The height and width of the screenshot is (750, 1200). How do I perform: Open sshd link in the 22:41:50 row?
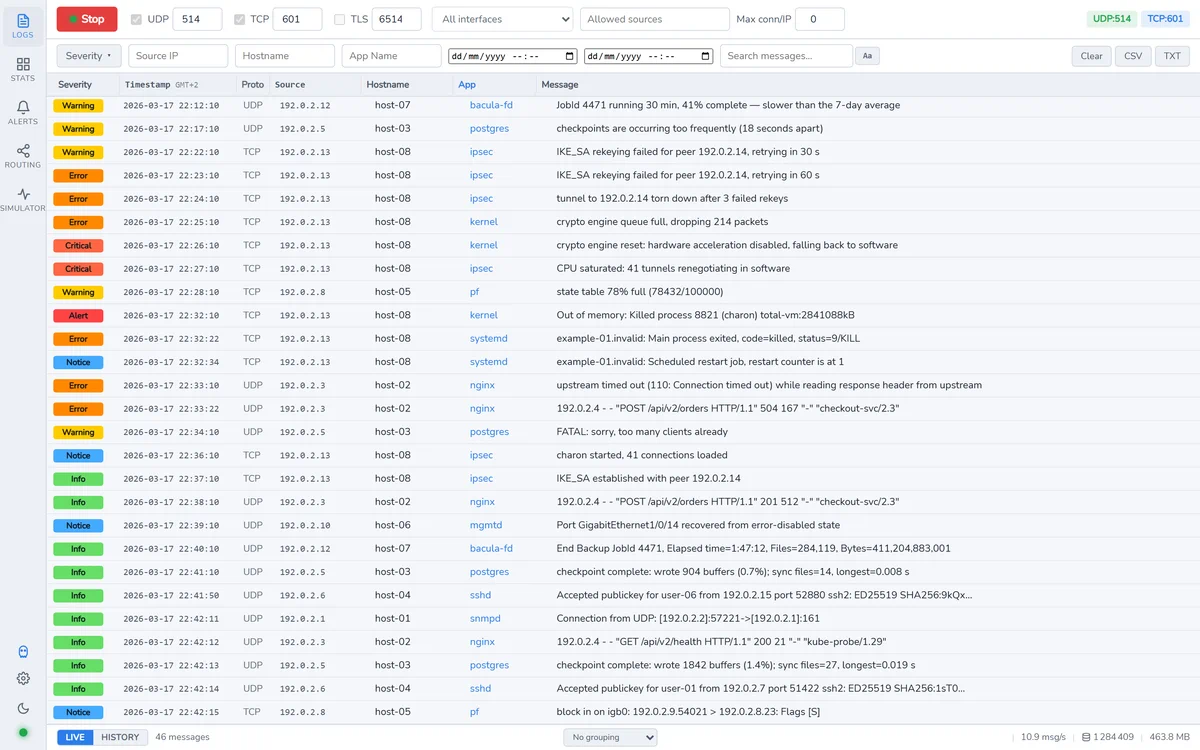pyautogui.click(x=480, y=595)
